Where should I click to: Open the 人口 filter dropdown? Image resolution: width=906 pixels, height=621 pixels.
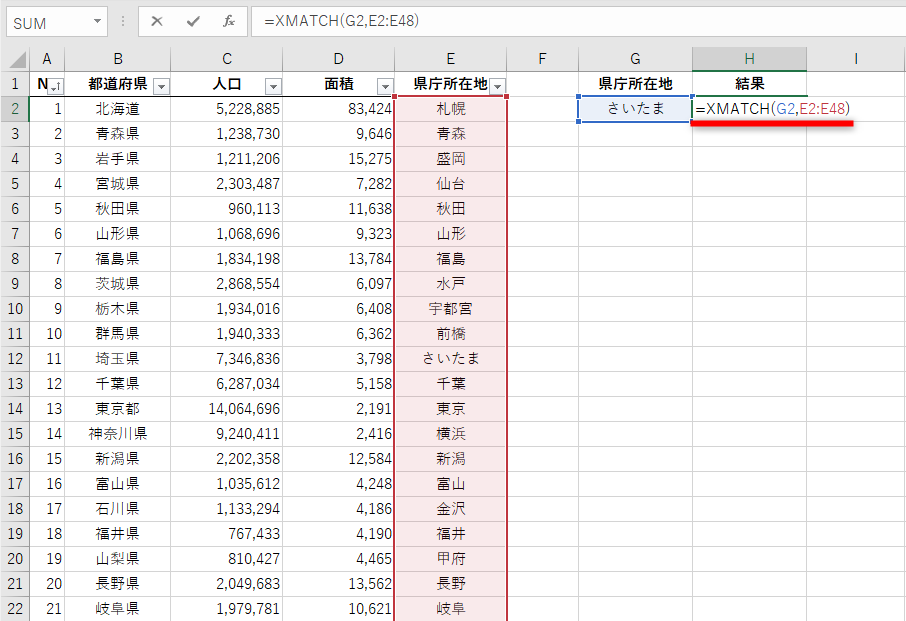pyautogui.click(x=273, y=87)
